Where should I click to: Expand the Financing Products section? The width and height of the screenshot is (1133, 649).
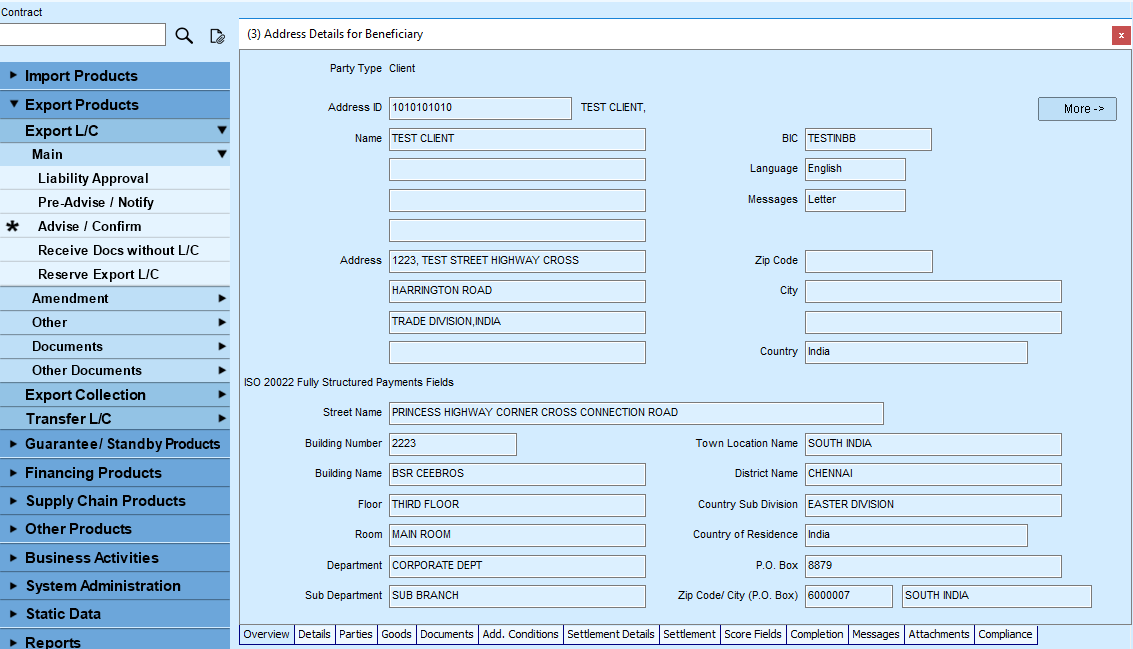click(x=115, y=473)
